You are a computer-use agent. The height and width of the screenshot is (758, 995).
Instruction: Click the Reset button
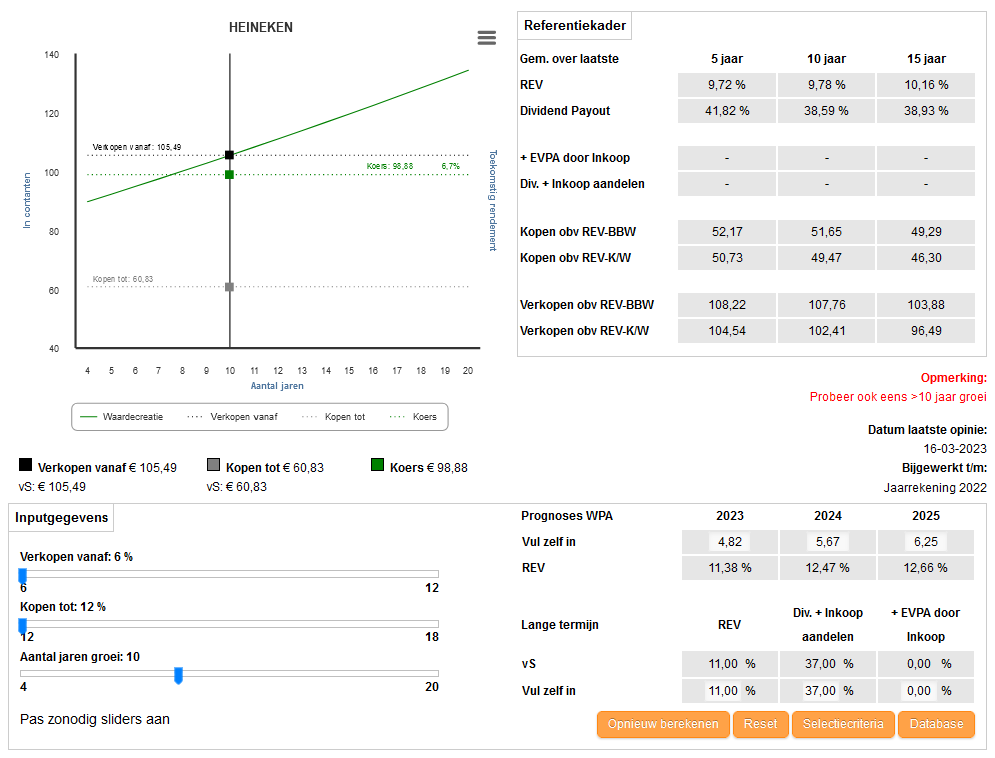click(760, 724)
